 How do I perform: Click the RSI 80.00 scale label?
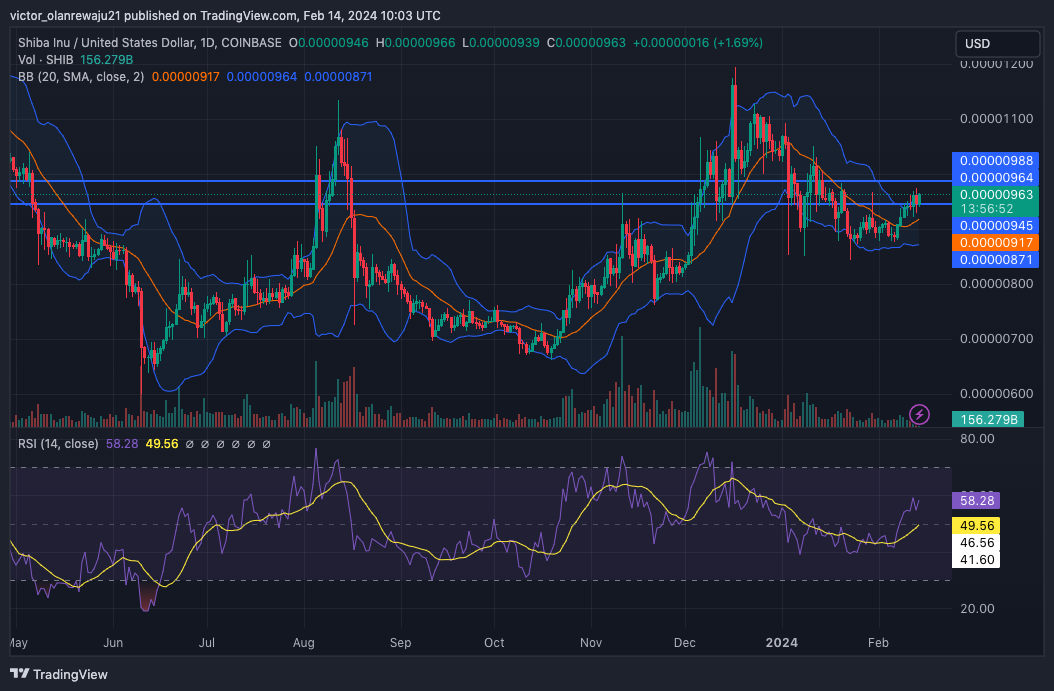point(977,439)
